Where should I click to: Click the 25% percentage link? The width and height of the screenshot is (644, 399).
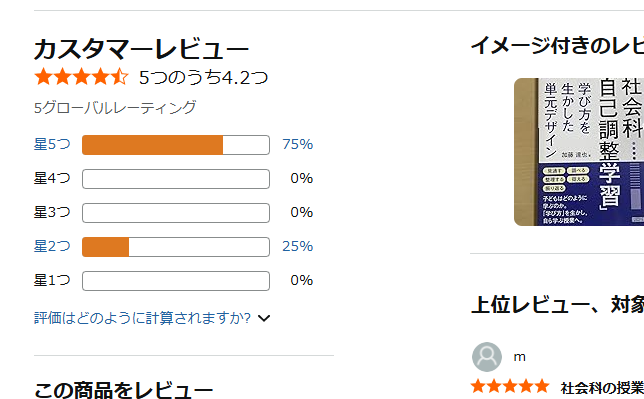point(297,247)
